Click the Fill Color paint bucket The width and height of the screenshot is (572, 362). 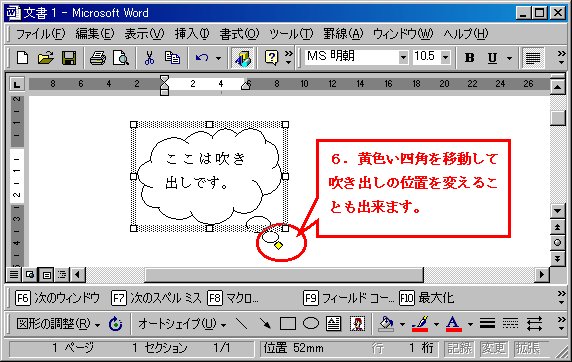tap(387, 323)
